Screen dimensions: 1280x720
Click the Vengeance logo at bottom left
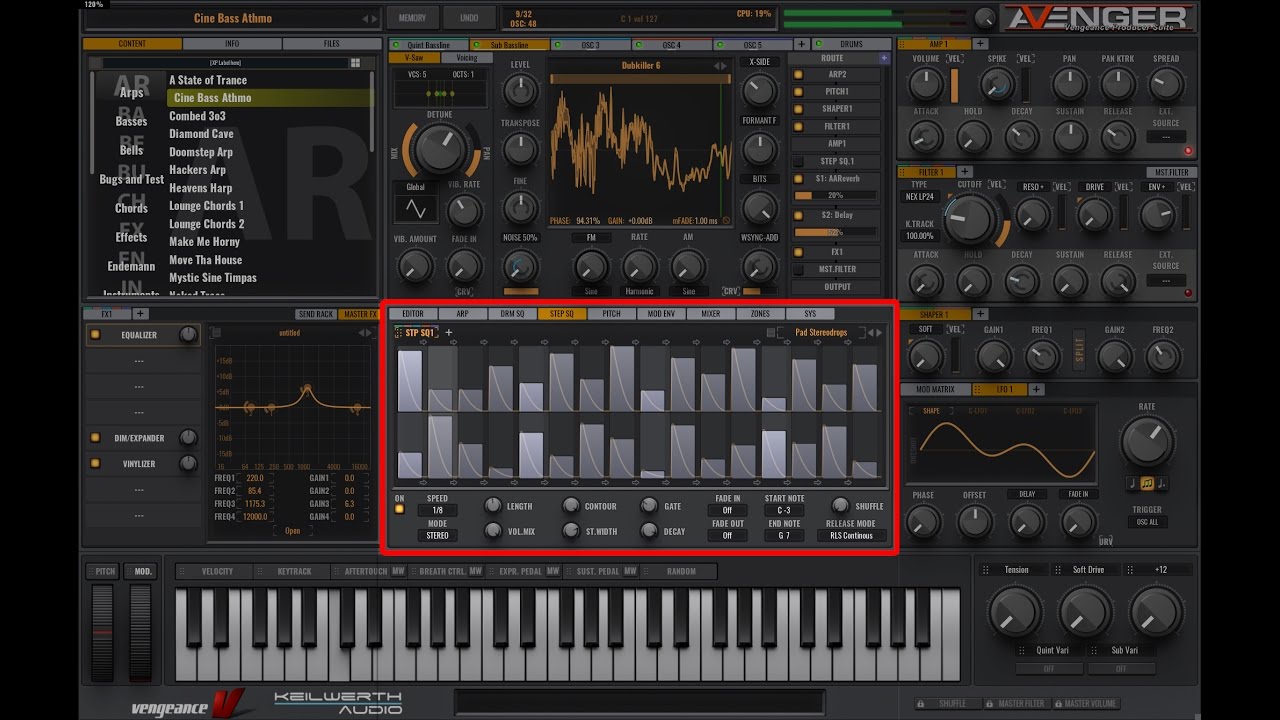188,705
